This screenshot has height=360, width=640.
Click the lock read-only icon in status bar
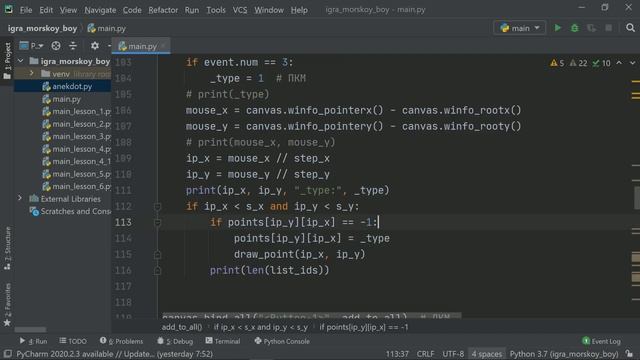629,354
